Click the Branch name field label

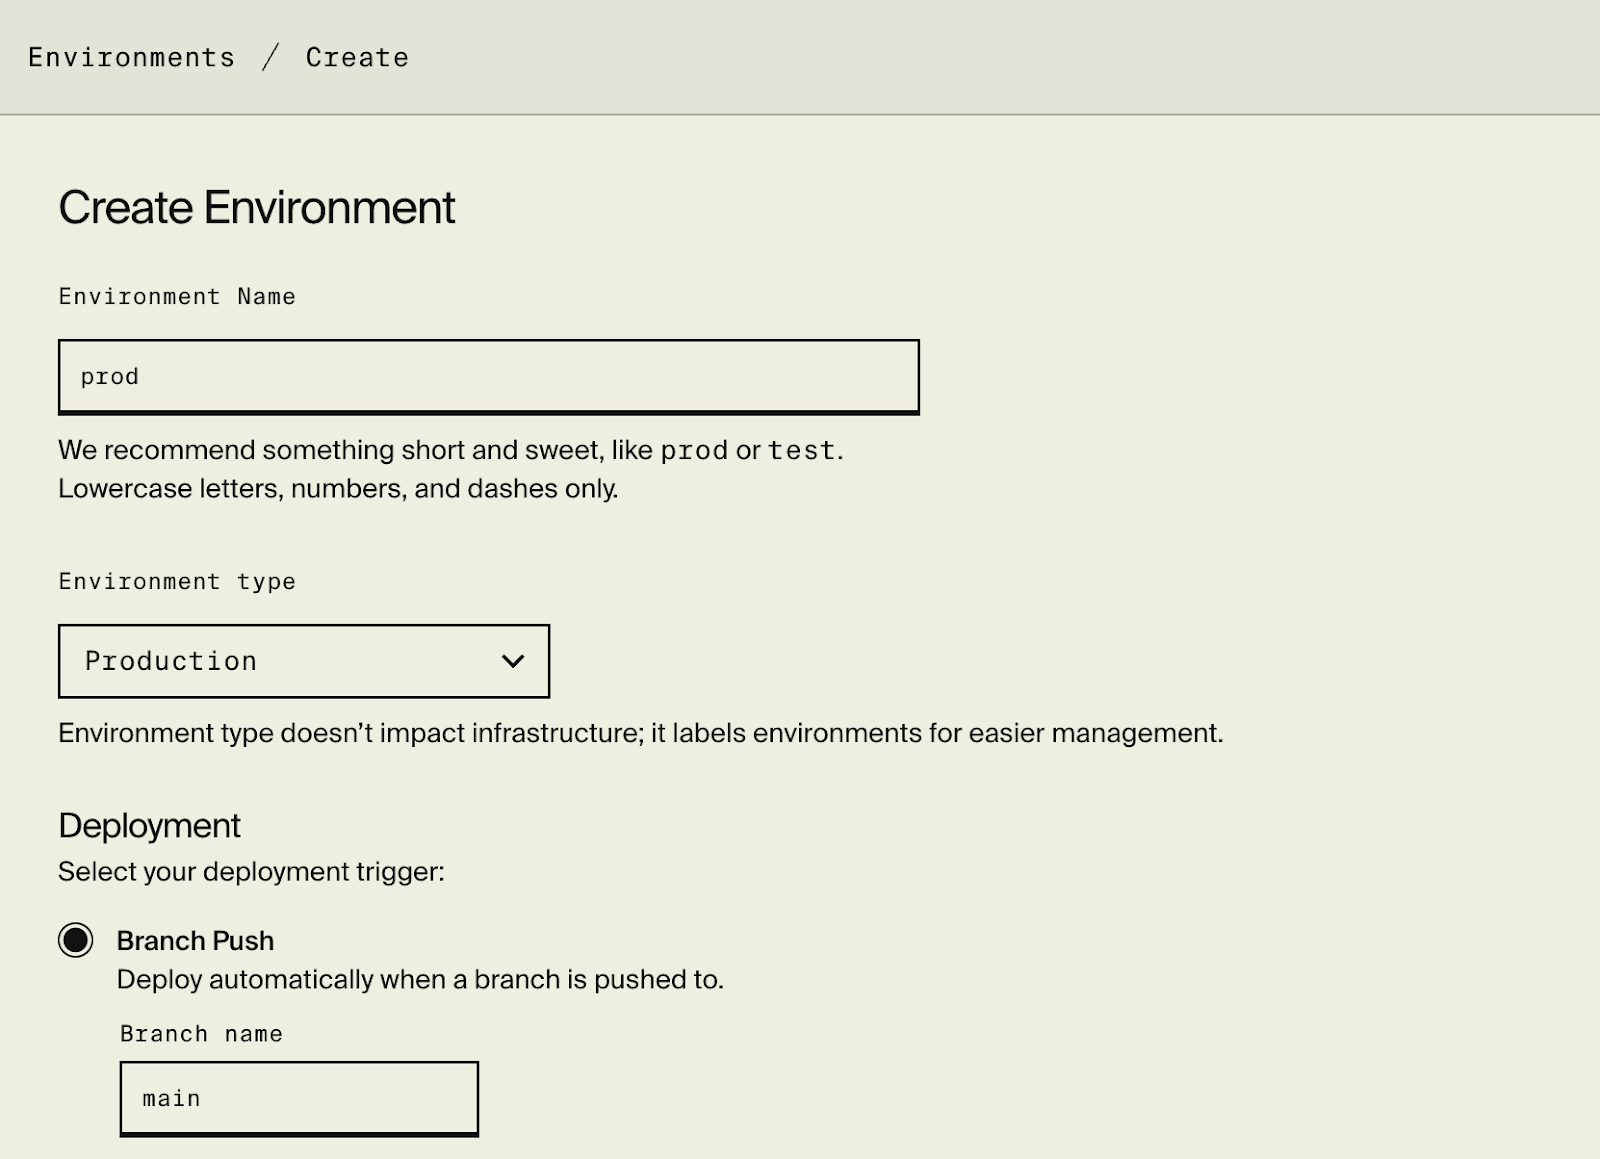201,1033
